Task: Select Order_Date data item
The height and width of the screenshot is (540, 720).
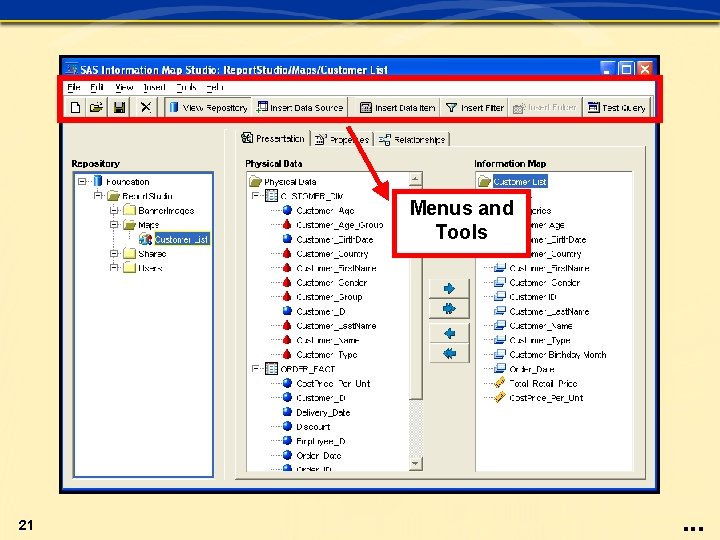Action: pos(531,369)
